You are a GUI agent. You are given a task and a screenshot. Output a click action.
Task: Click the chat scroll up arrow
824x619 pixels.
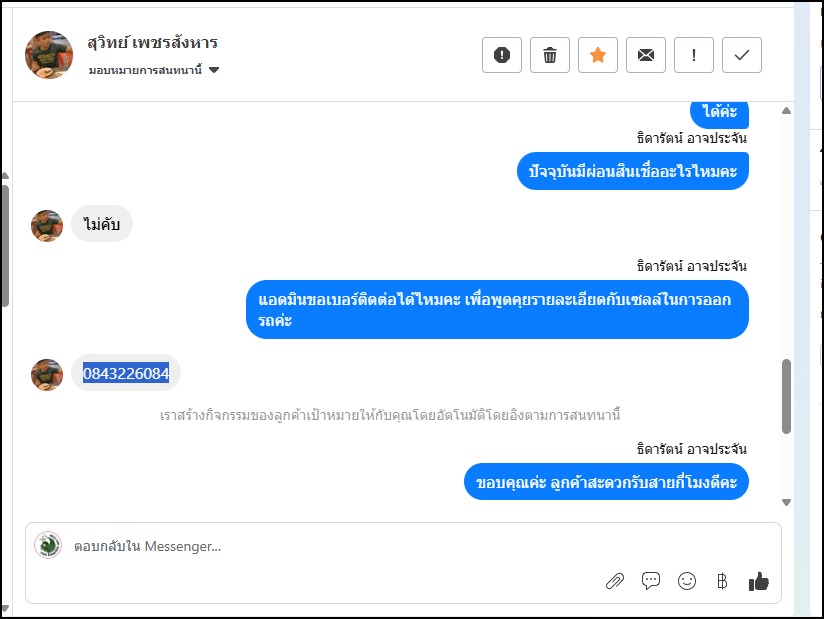click(x=786, y=110)
